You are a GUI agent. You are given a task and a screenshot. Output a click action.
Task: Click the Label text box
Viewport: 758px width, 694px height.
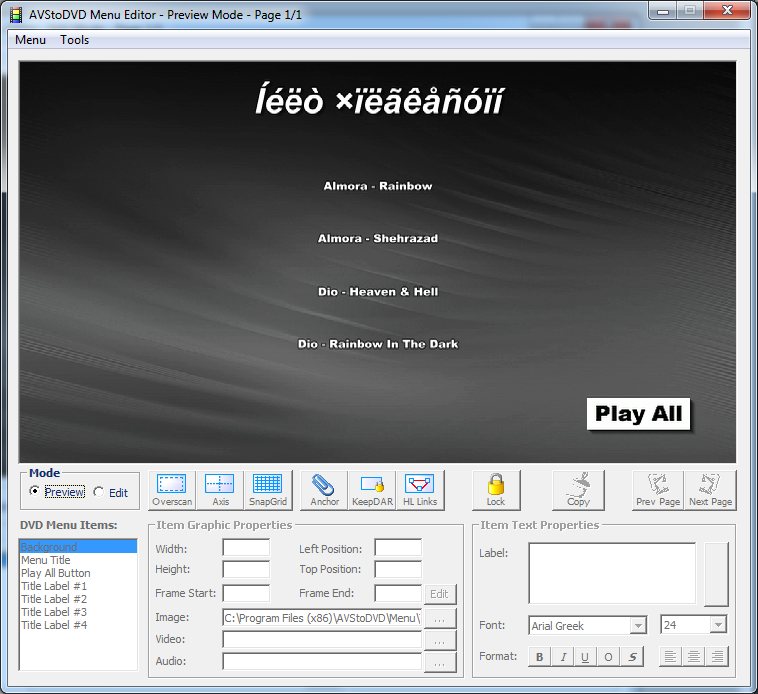click(612, 573)
